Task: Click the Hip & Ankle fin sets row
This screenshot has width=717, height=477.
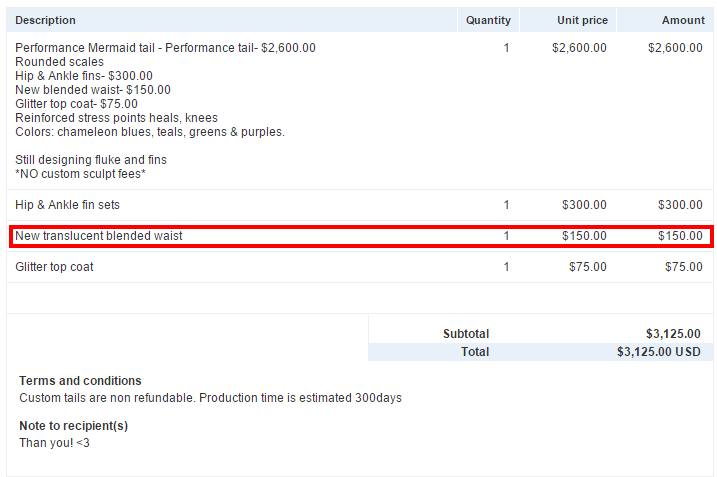Action: (68, 205)
